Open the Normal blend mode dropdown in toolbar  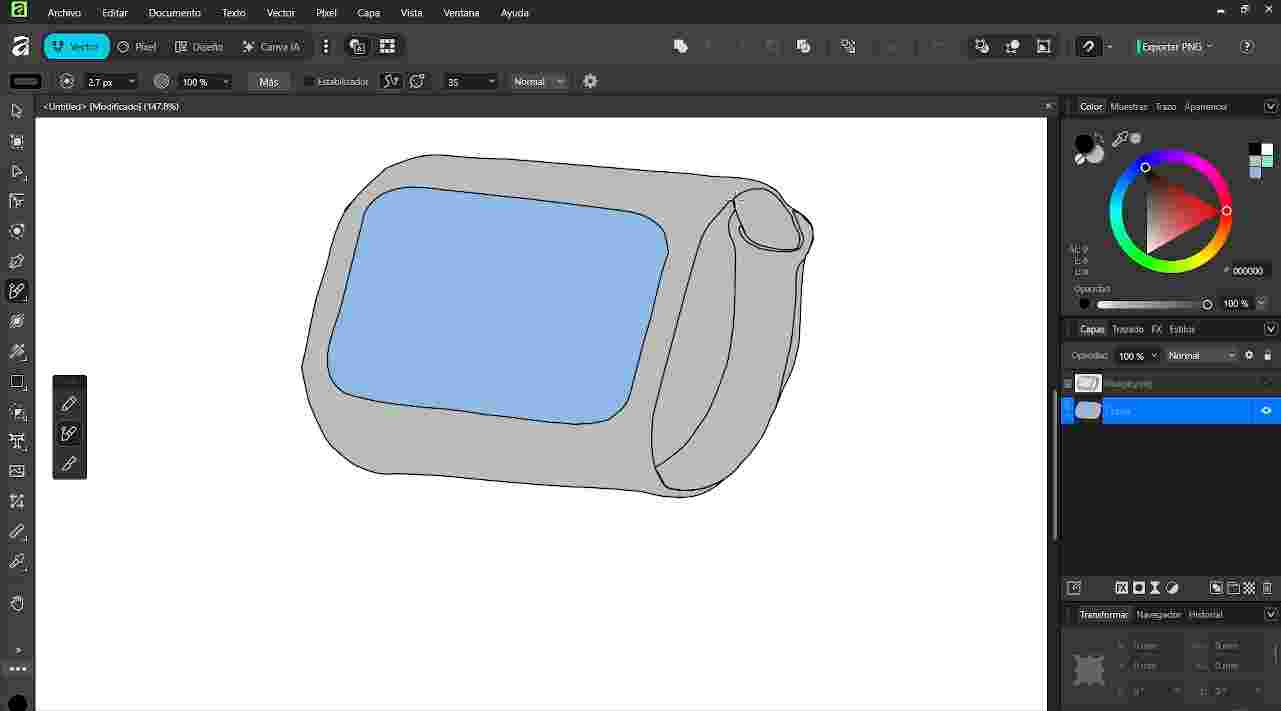click(x=539, y=82)
